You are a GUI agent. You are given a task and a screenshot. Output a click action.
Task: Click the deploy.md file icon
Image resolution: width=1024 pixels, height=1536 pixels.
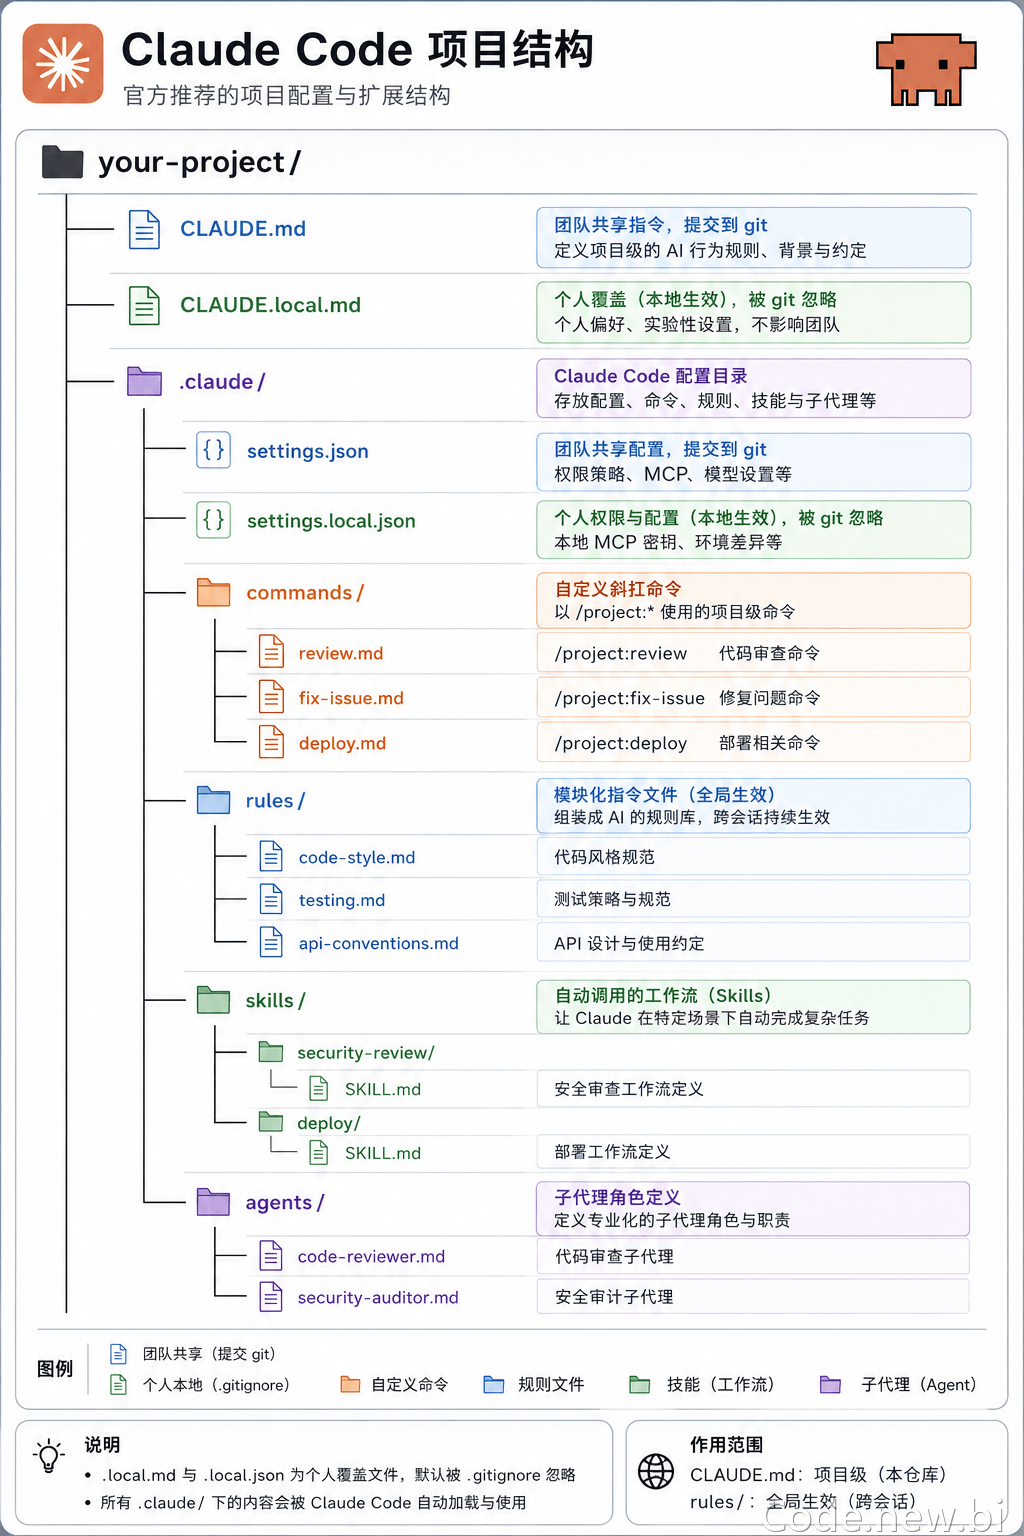[x=271, y=742]
